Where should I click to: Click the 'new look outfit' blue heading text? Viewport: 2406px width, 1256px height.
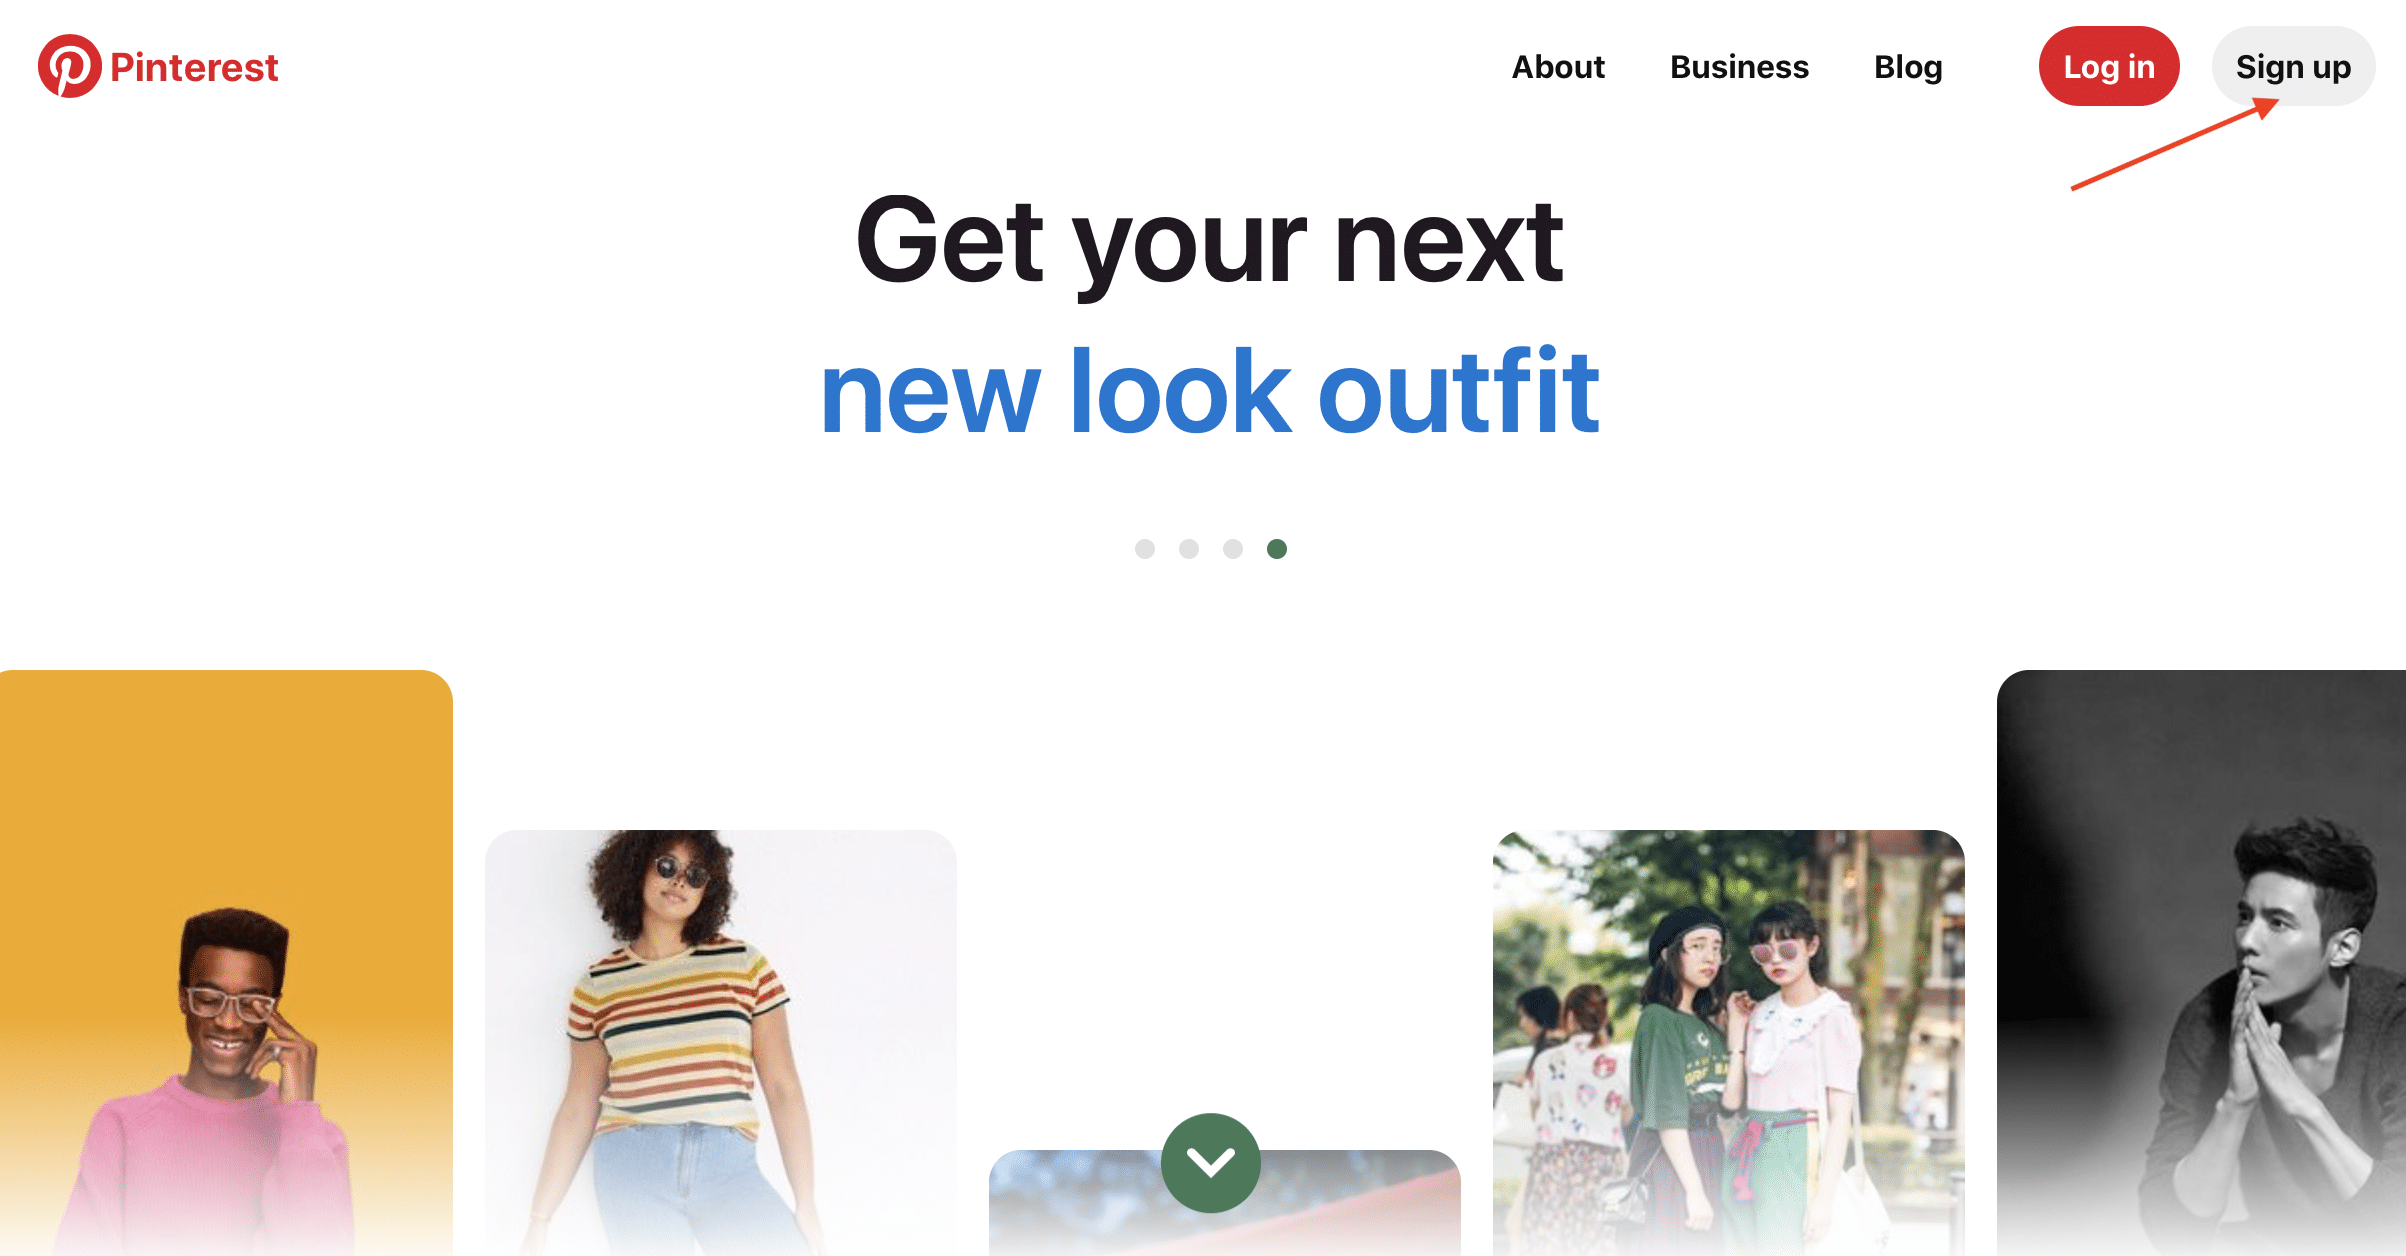pyautogui.click(x=1201, y=390)
